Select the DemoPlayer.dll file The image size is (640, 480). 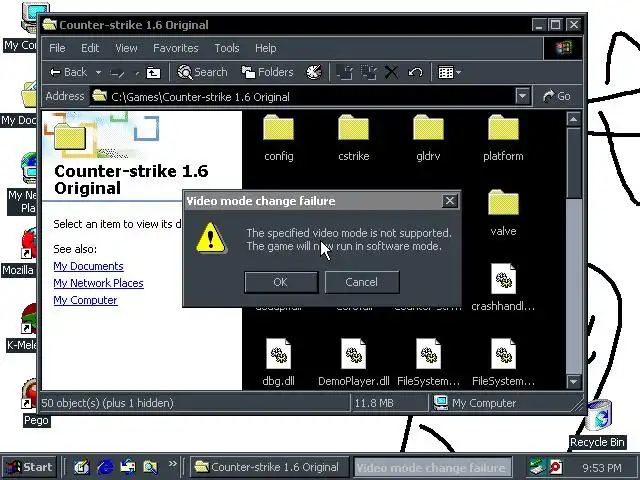point(353,353)
